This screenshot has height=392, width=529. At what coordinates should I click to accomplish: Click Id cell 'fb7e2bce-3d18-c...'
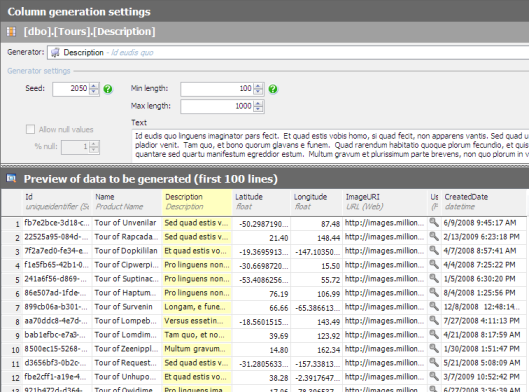[57, 223]
